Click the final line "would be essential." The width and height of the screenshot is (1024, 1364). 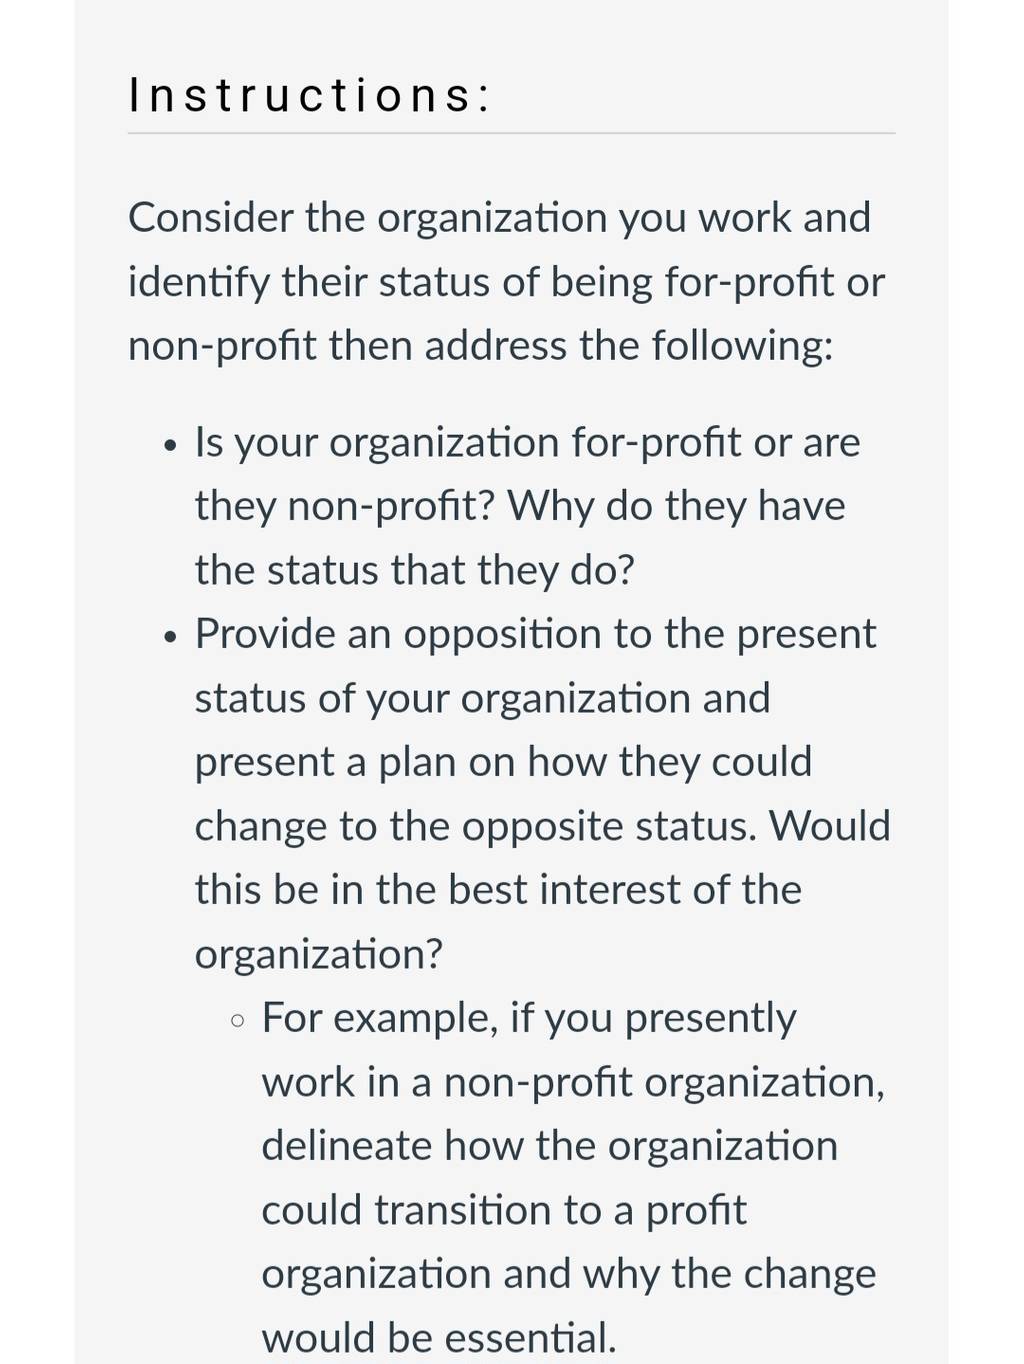[439, 1338]
